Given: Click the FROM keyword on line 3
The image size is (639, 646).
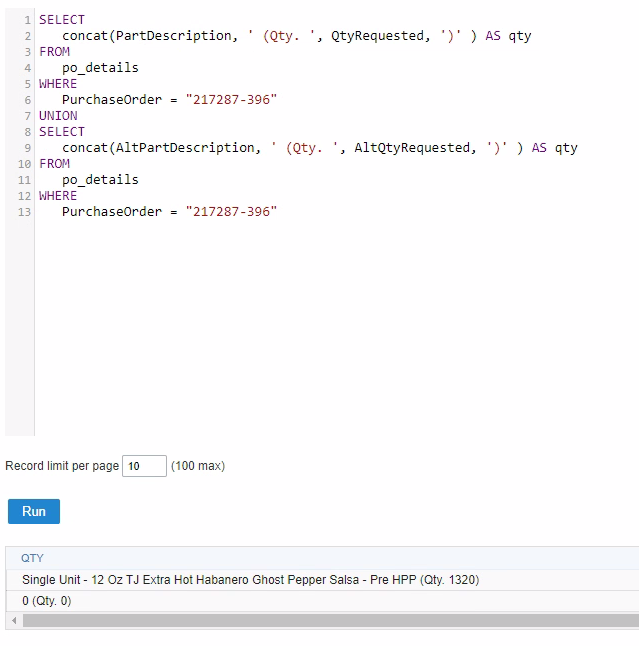Looking at the screenshot, I should (x=54, y=52).
